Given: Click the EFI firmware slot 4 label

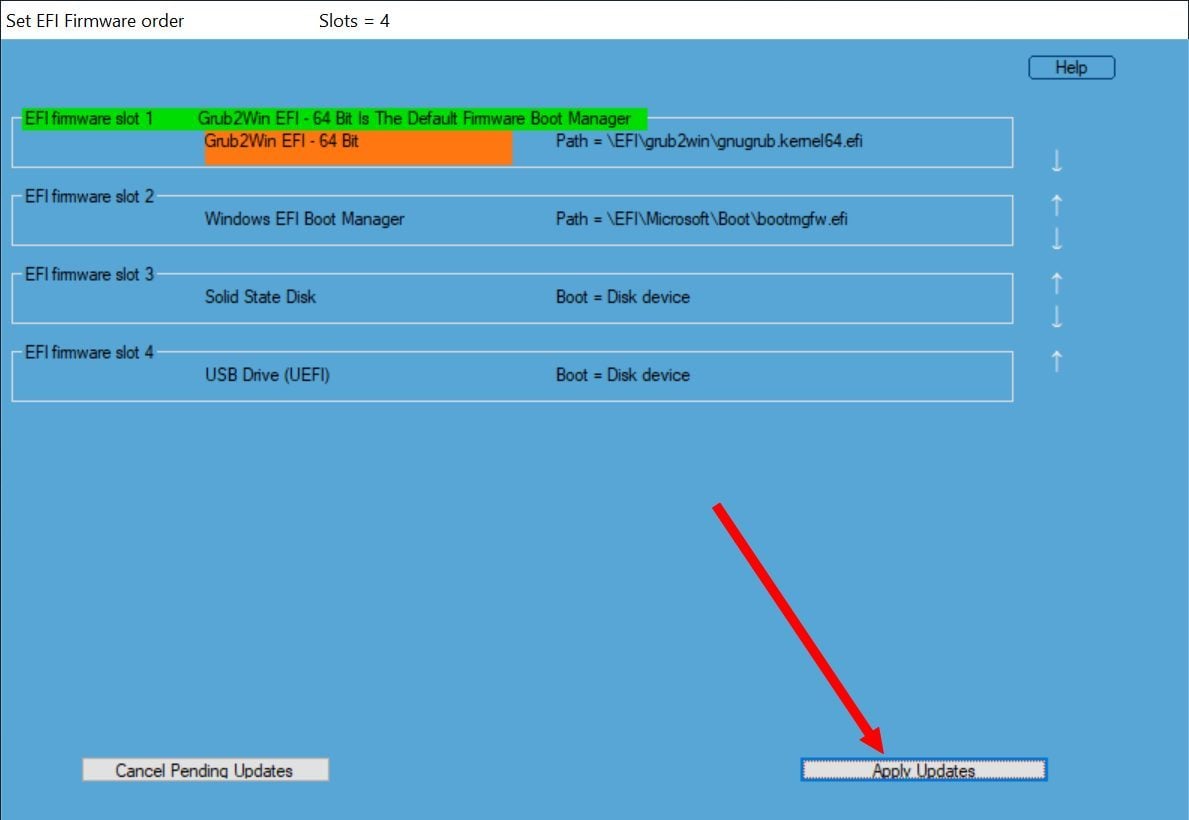Looking at the screenshot, I should coord(89,353).
